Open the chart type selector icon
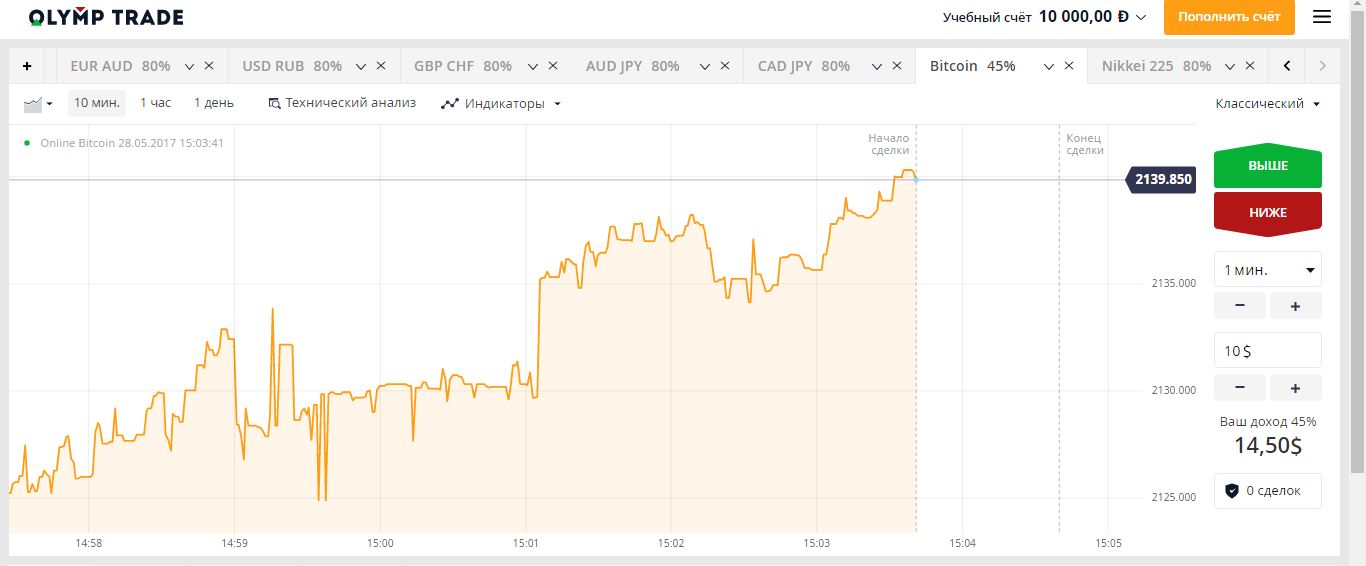Image resolution: width=1366 pixels, height=566 pixels. pos(38,103)
